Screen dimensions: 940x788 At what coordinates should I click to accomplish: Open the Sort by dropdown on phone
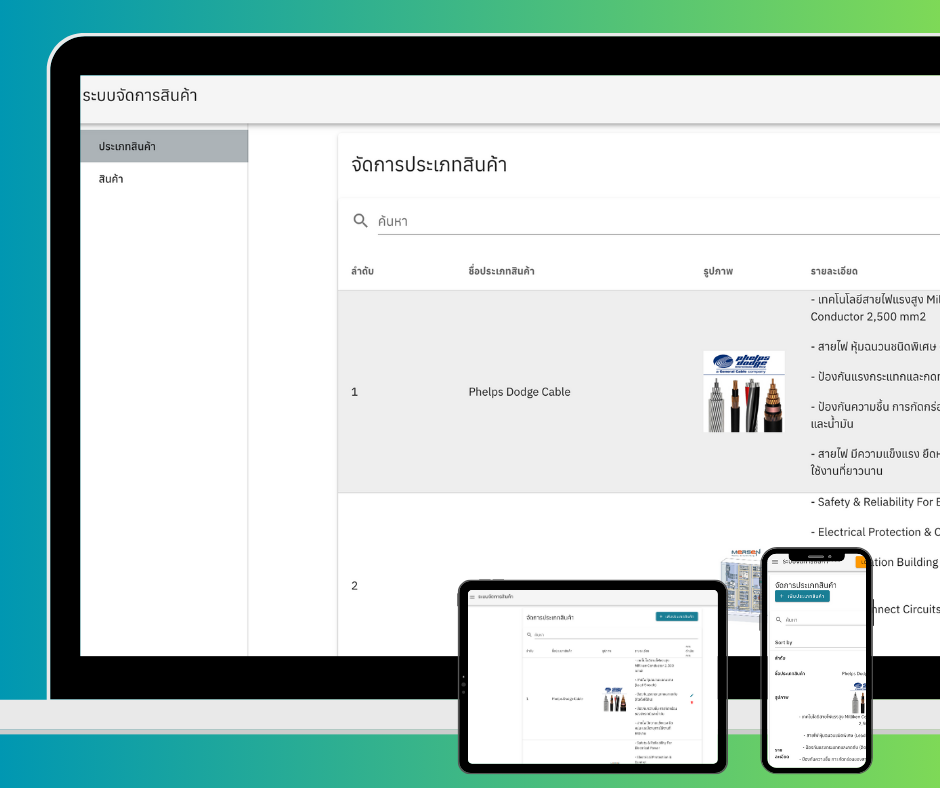click(x=815, y=642)
